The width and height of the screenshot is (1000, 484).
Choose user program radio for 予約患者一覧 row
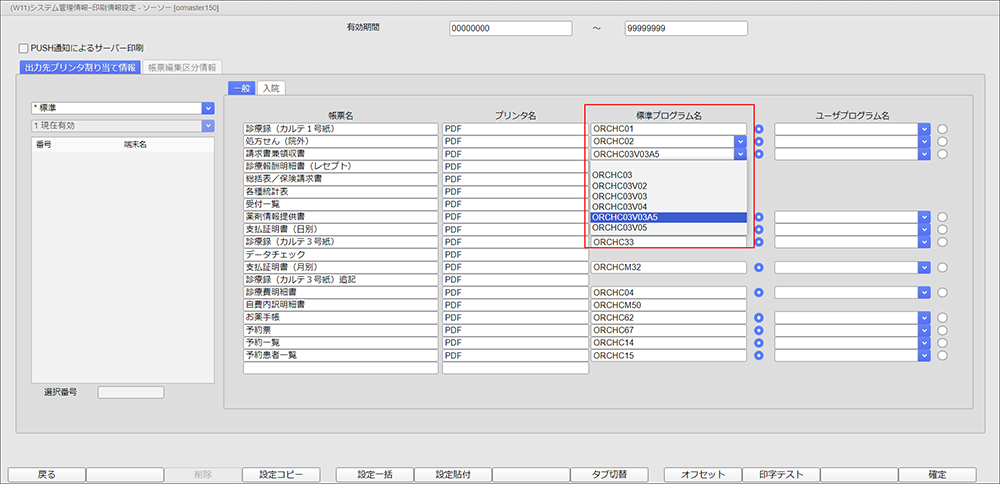pyautogui.click(x=942, y=356)
